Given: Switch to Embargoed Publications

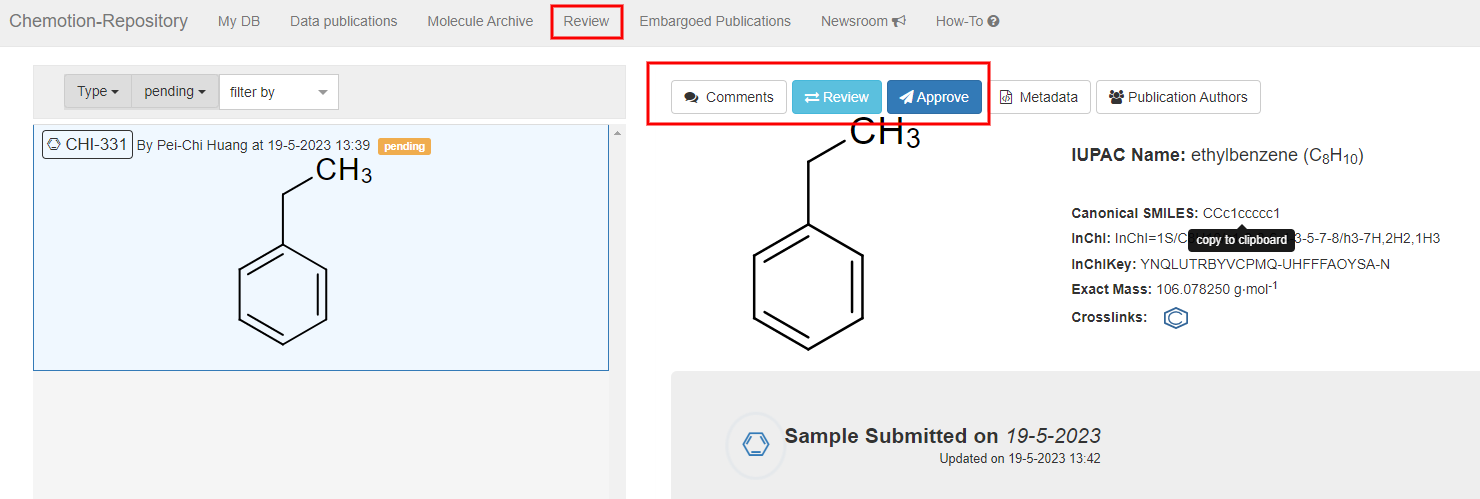Looking at the screenshot, I should pos(715,21).
